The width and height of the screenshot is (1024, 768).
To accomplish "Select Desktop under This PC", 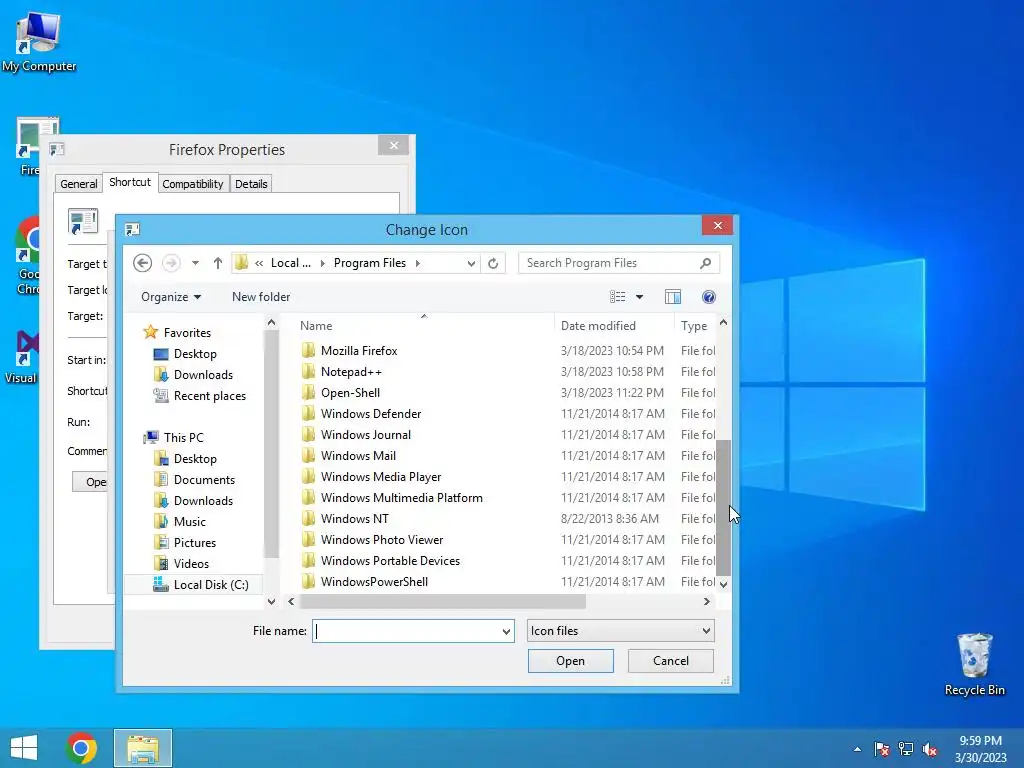I will tap(195, 458).
